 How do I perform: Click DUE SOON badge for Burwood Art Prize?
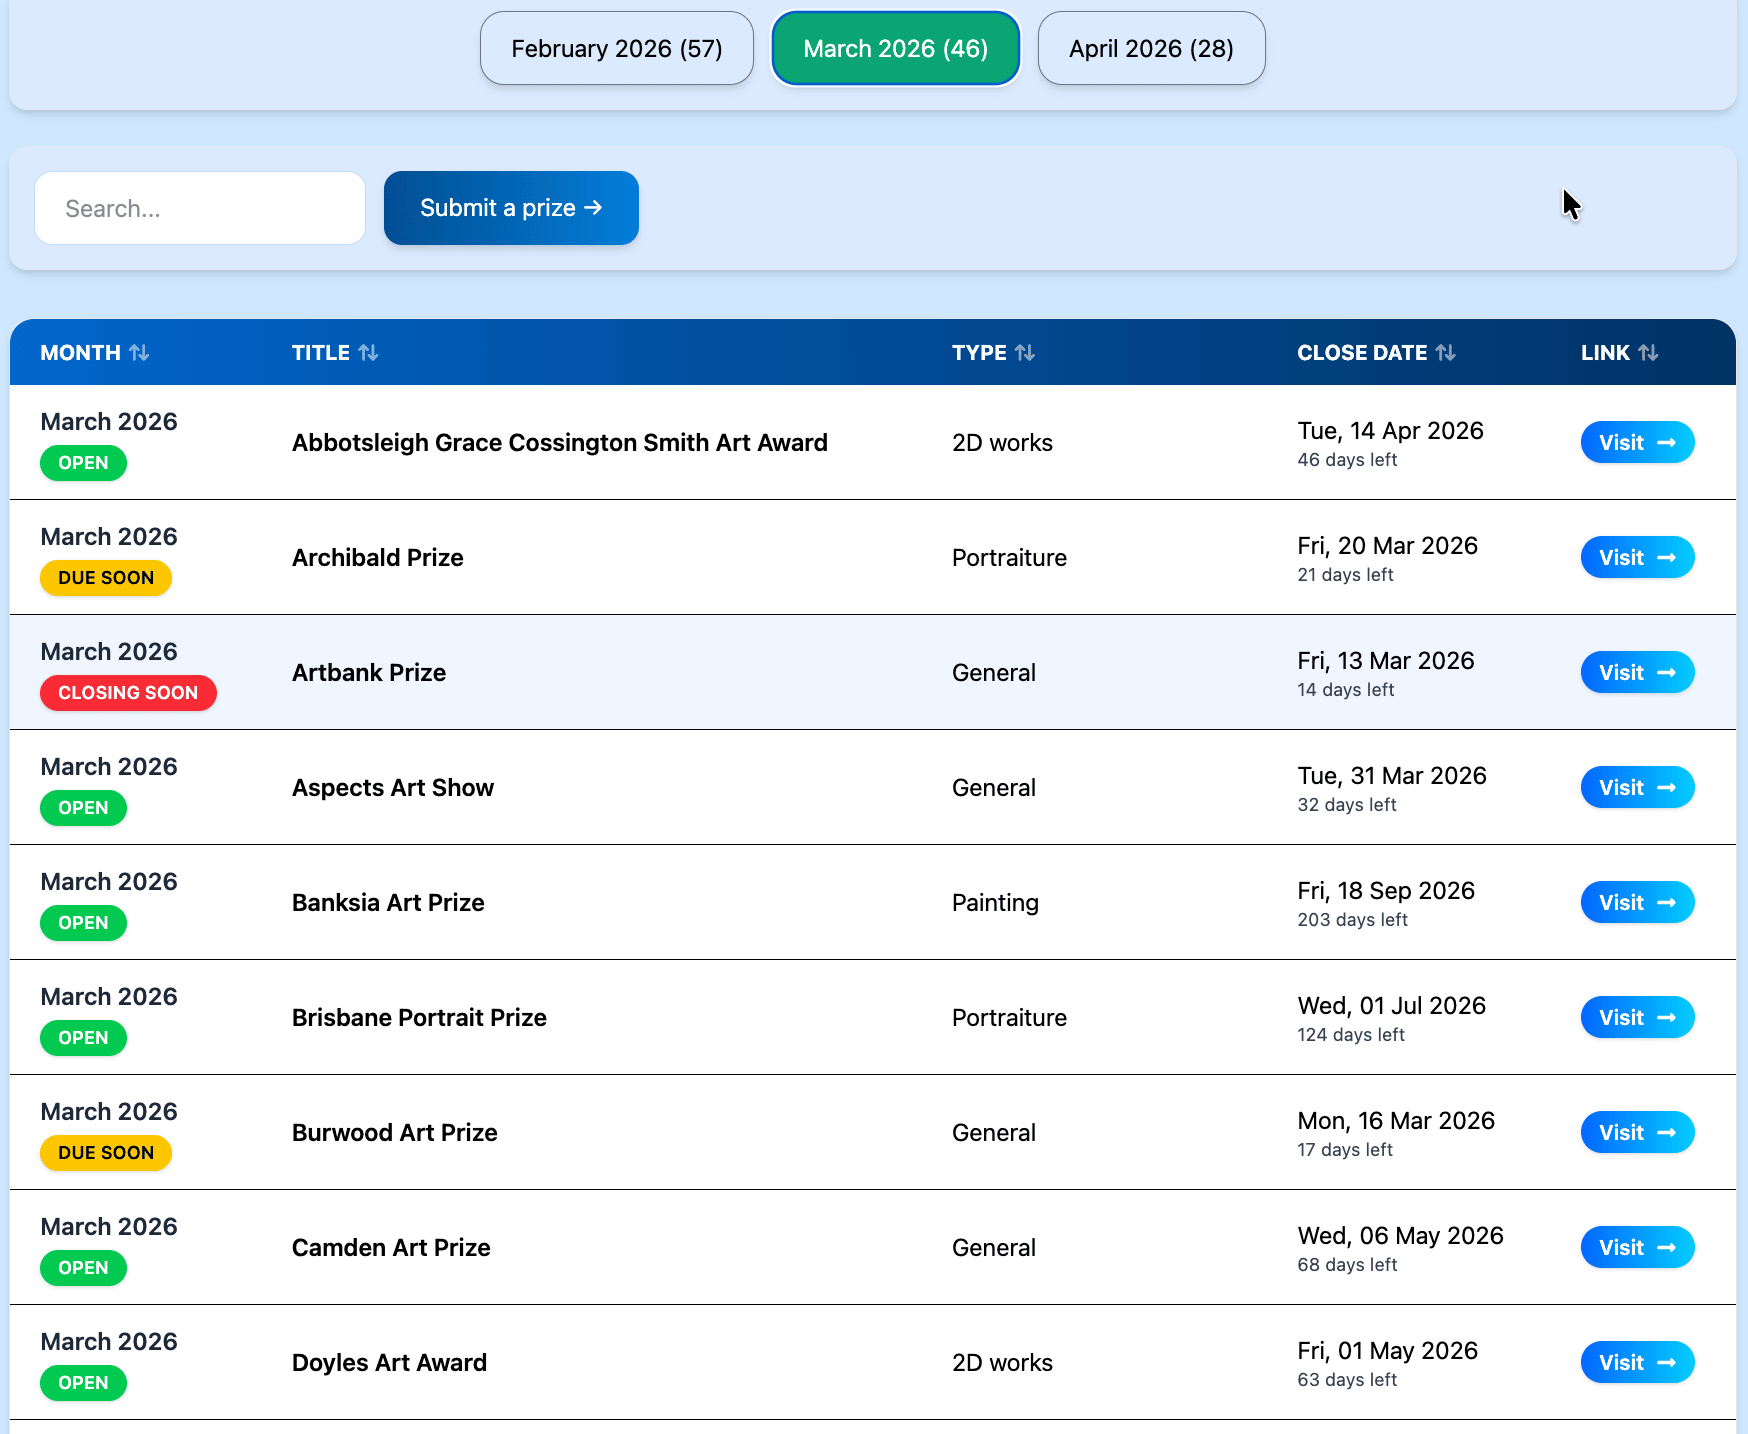pyautogui.click(x=106, y=1153)
